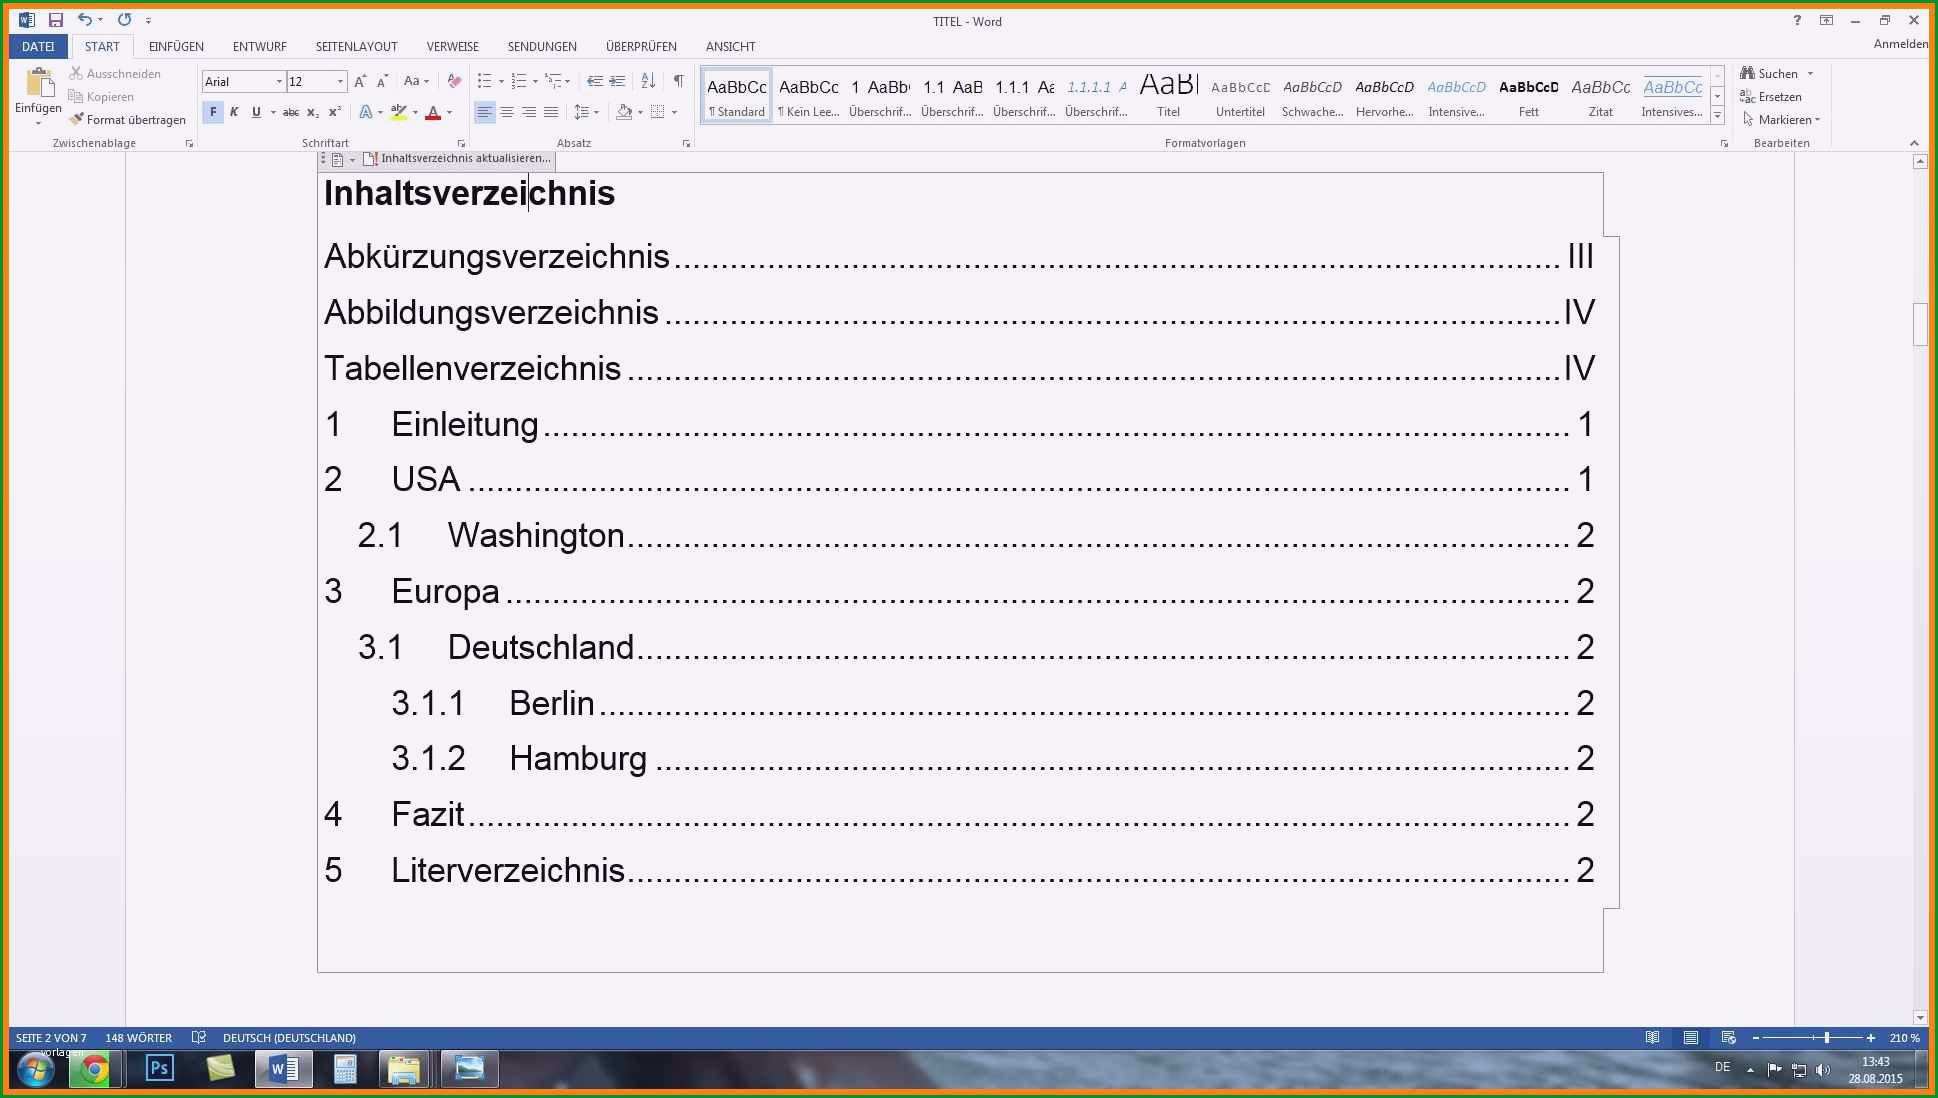
Task: Open the change case Aa dropdown
Action: pos(416,81)
